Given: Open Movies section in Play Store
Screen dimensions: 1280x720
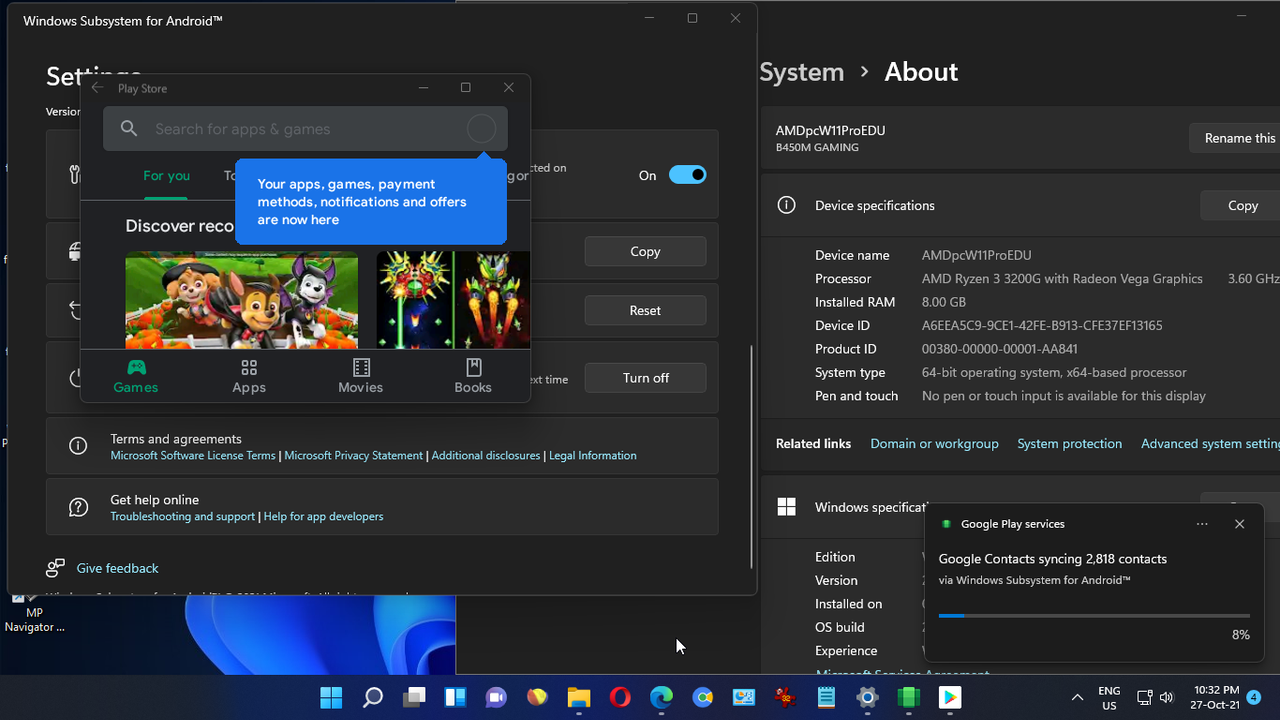Looking at the screenshot, I should [x=361, y=376].
